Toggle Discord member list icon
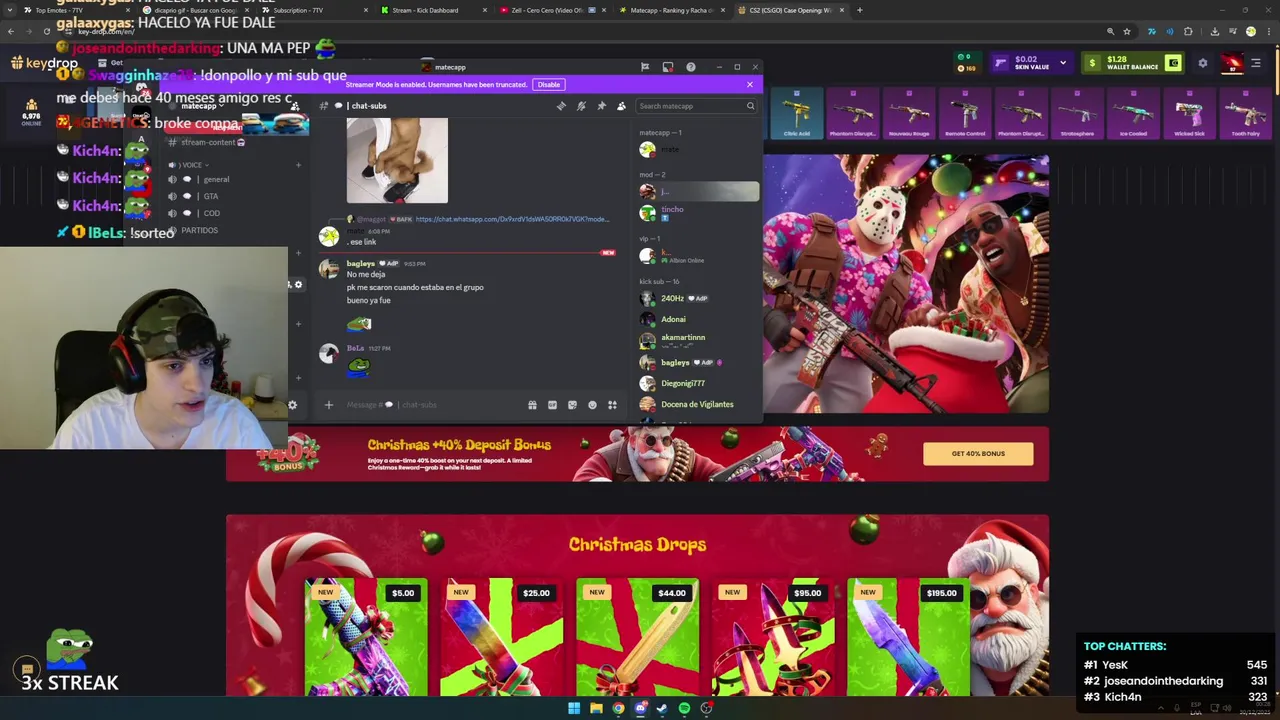 (621, 106)
